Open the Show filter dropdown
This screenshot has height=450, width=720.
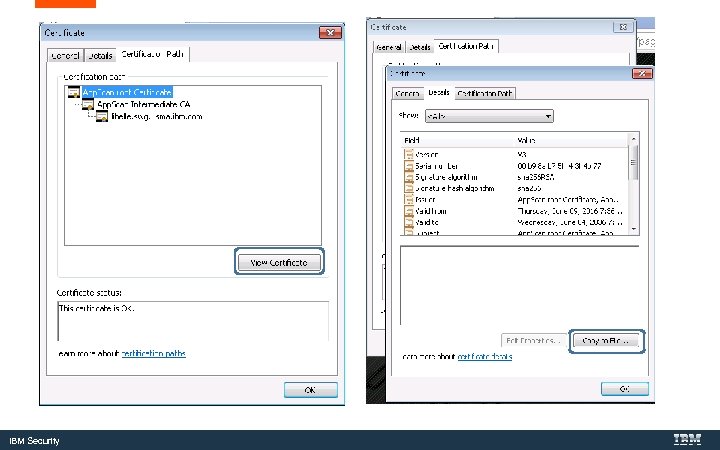tap(489, 116)
